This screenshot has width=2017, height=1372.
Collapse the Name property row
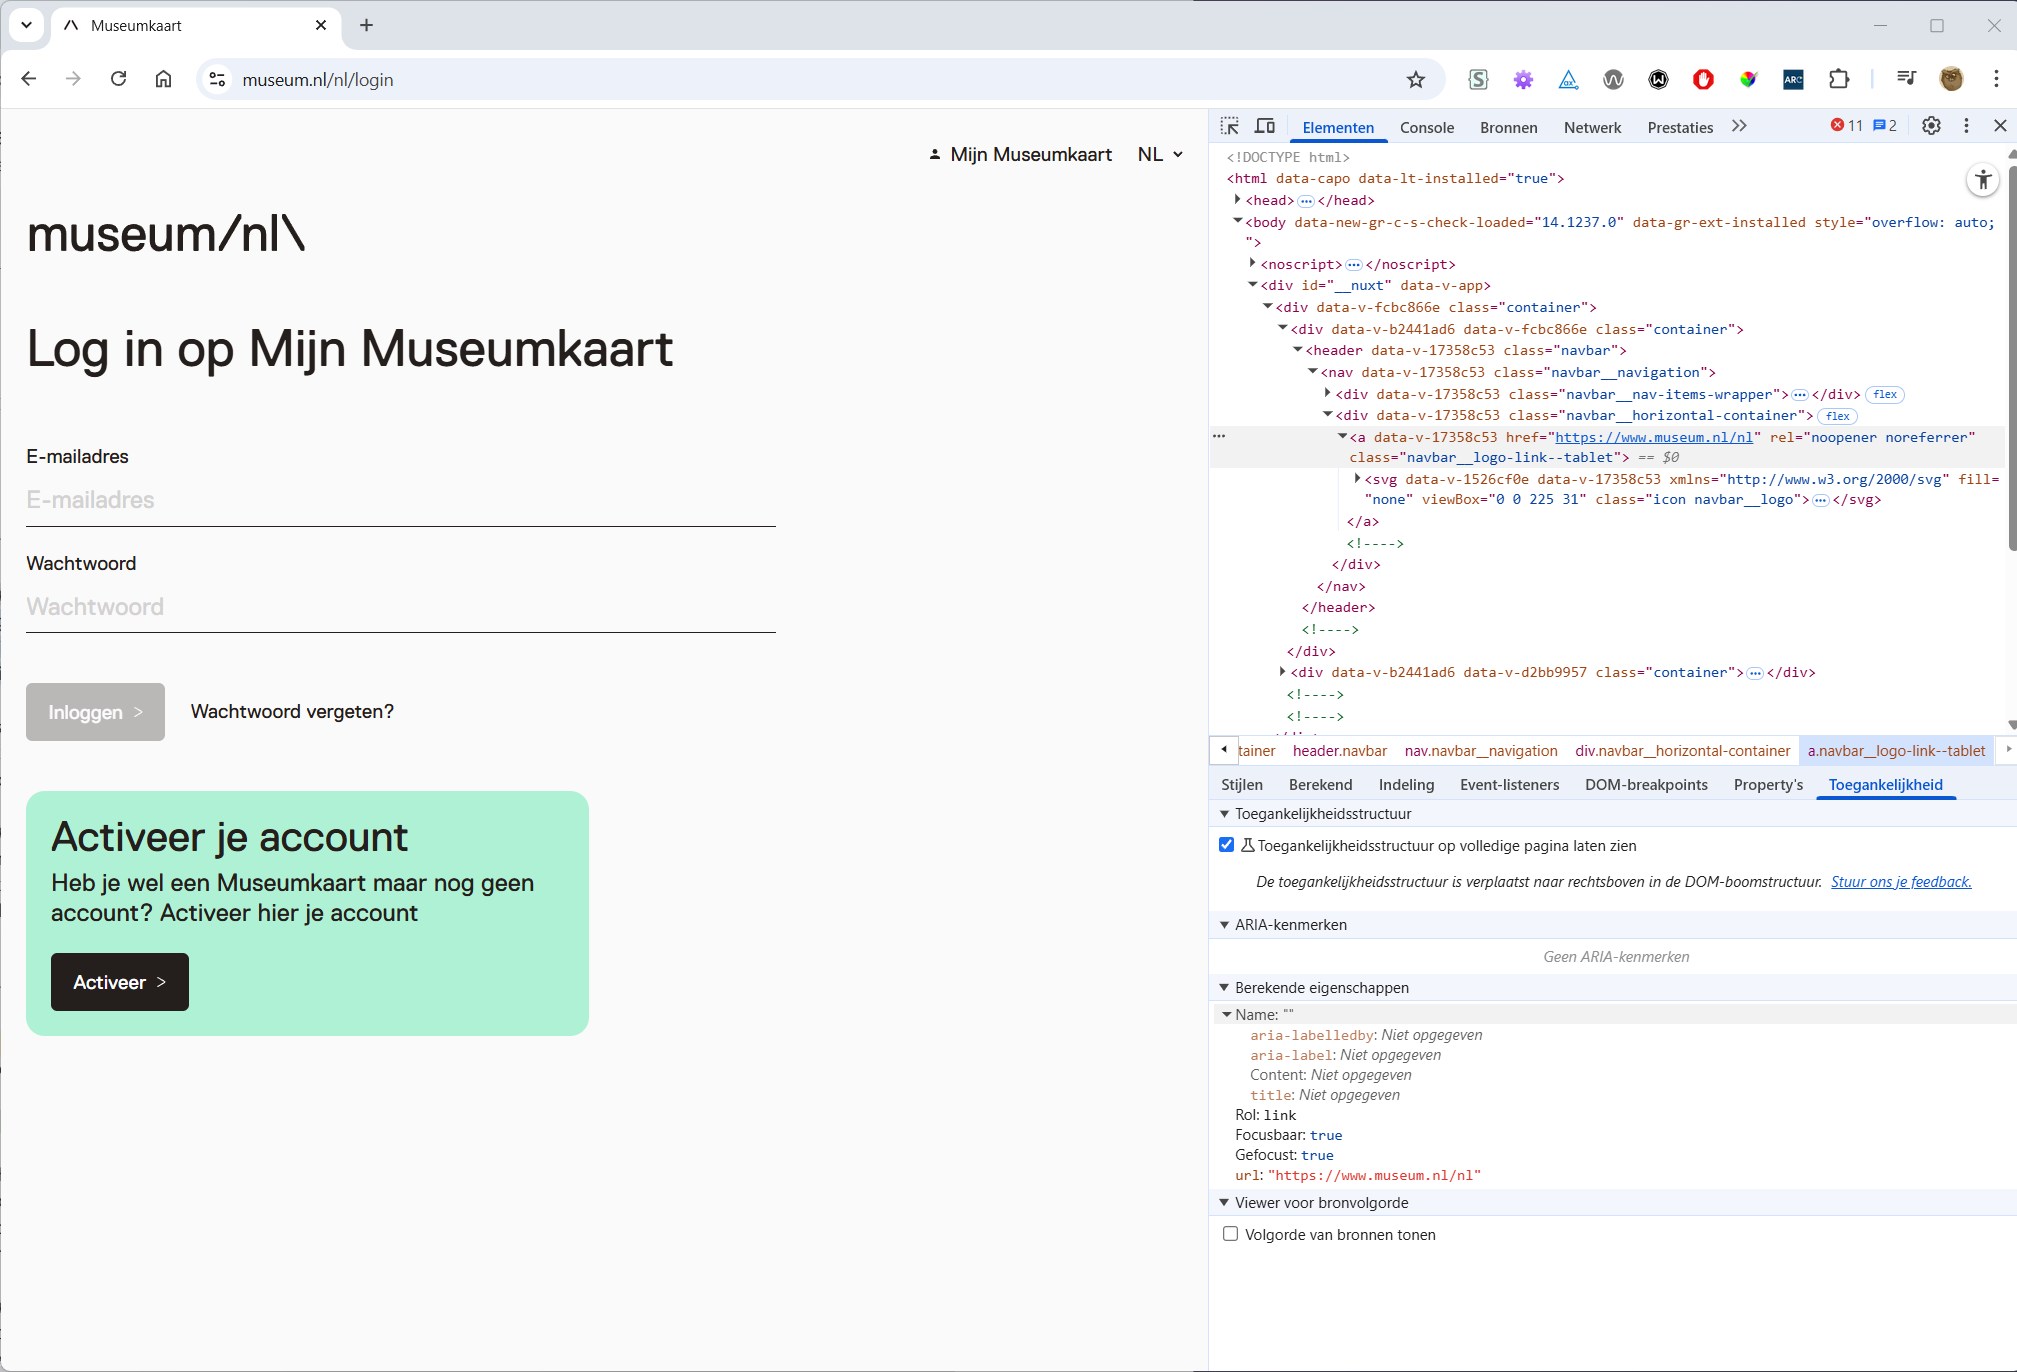click(1226, 1014)
